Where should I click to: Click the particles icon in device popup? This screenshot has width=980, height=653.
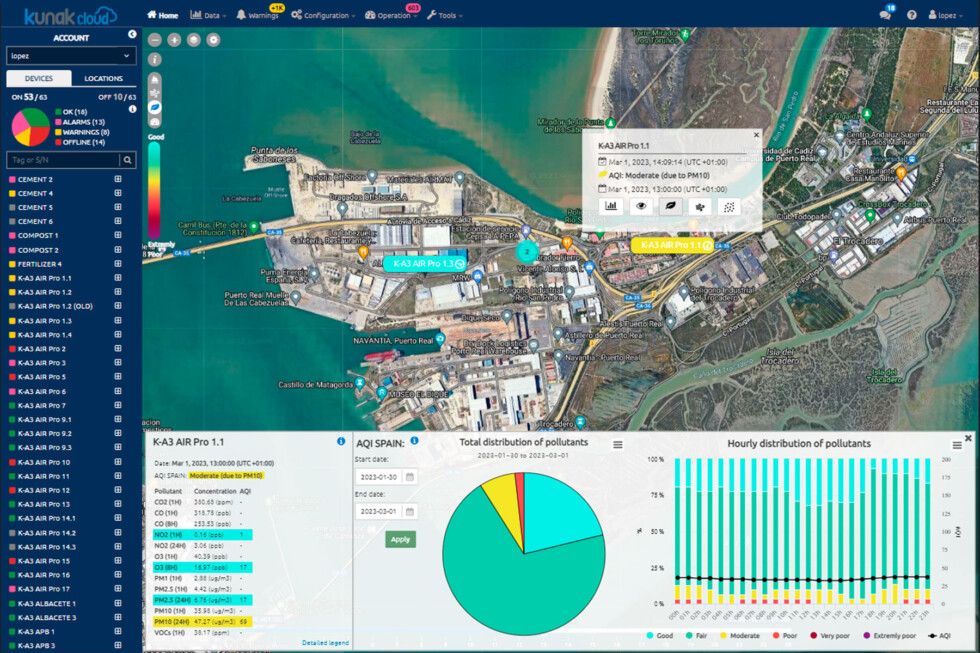[730, 206]
